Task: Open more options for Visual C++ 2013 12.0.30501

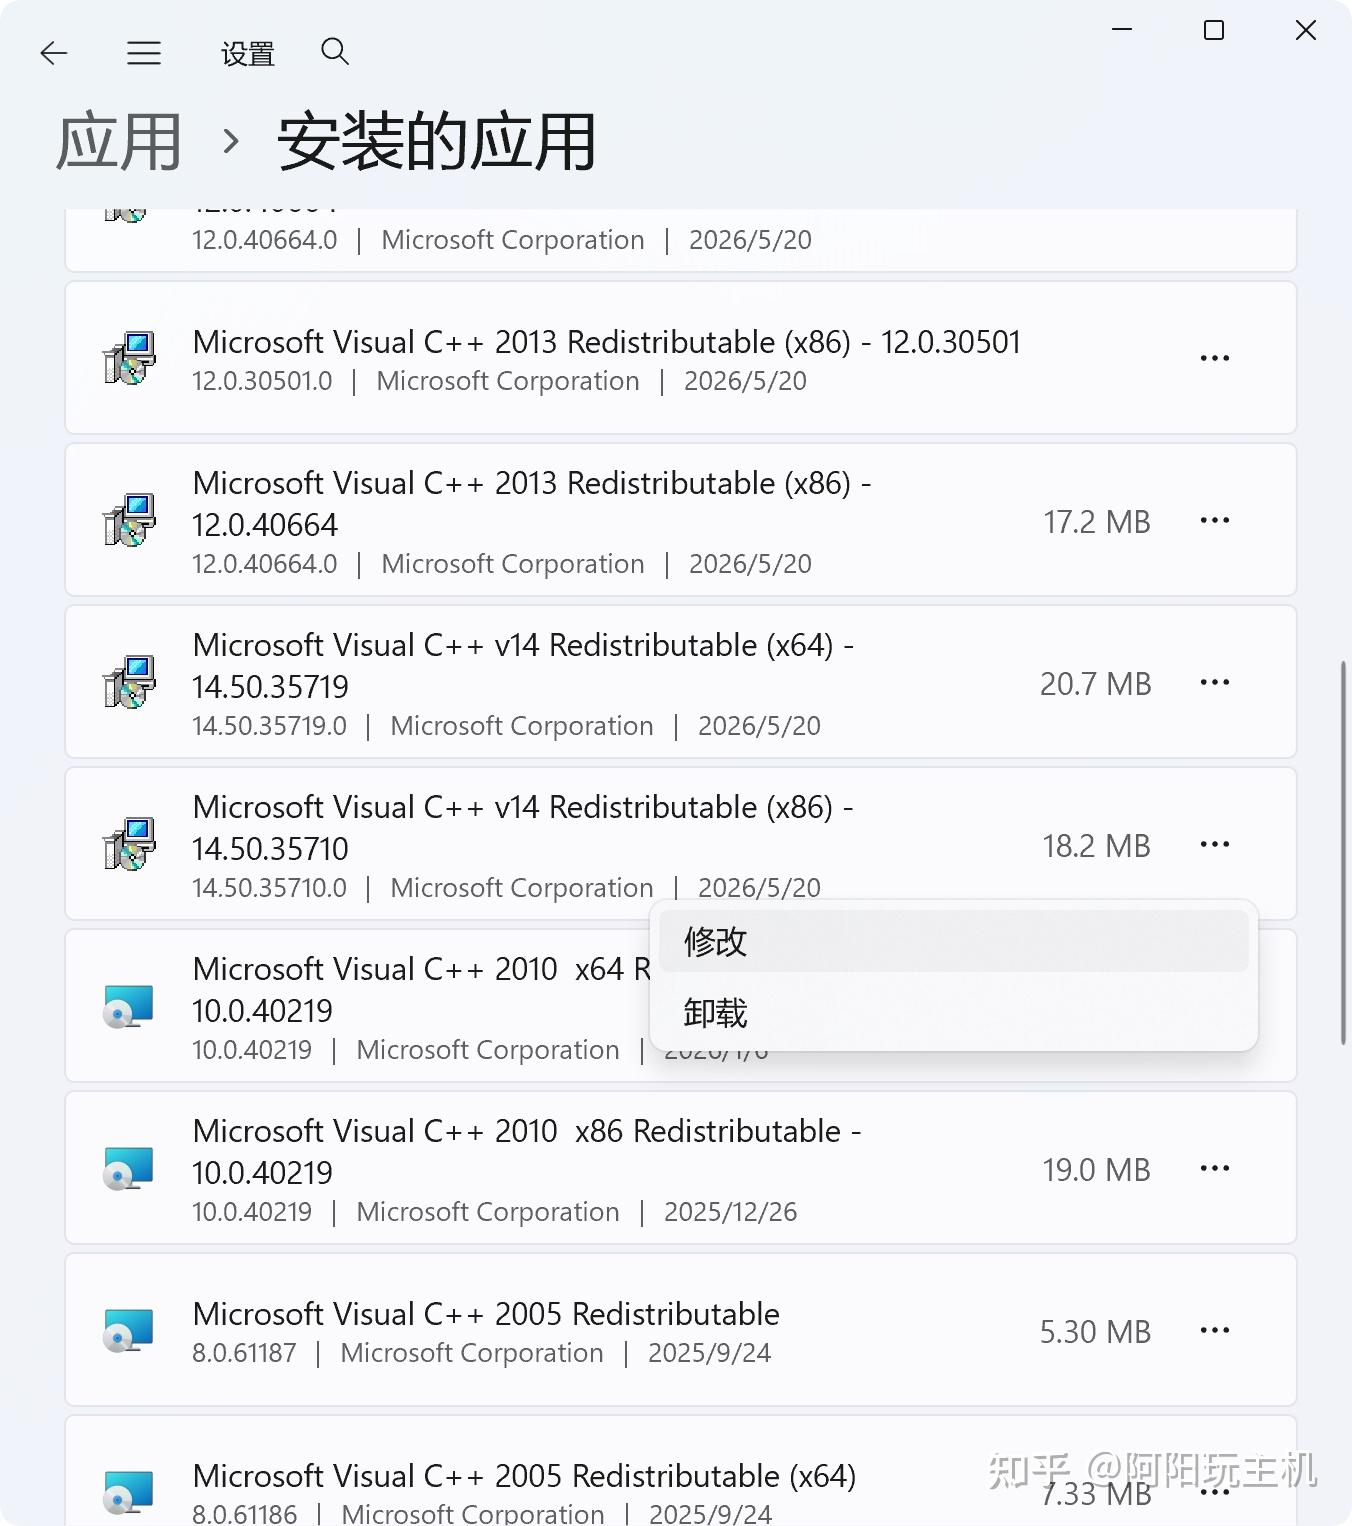Action: 1215,358
